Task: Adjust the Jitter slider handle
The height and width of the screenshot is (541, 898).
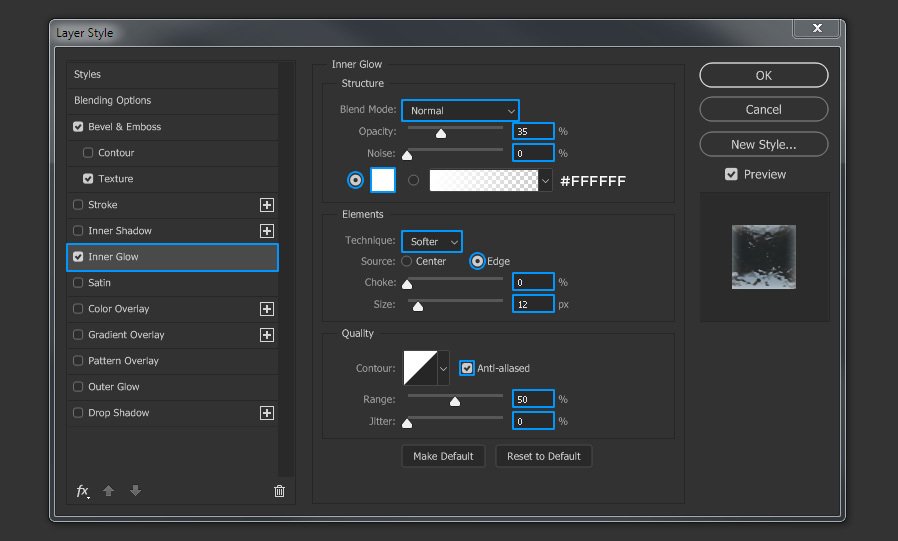Action: coord(407,423)
